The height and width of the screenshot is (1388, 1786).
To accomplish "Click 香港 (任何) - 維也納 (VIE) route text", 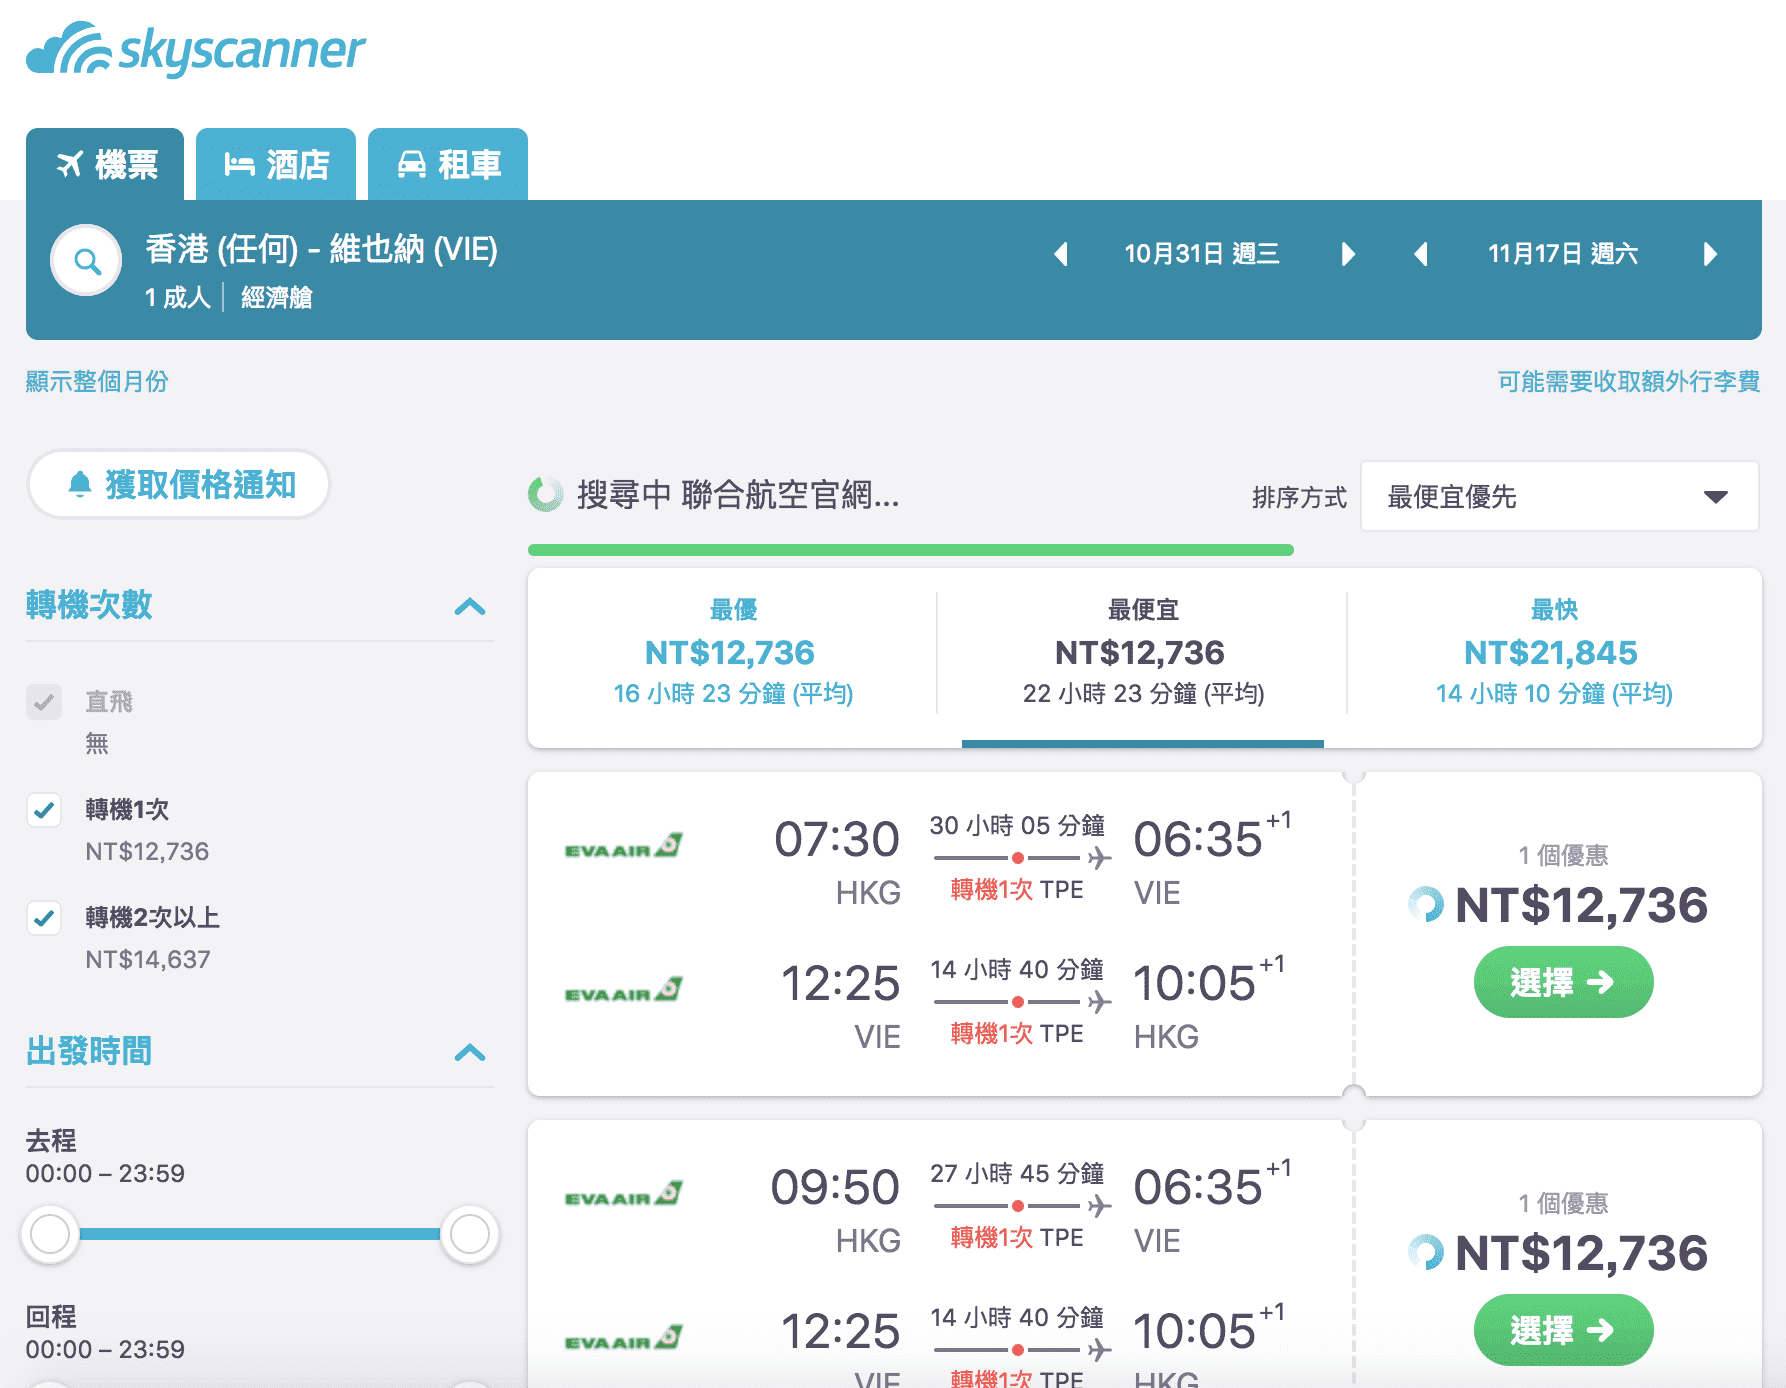I will point(321,249).
